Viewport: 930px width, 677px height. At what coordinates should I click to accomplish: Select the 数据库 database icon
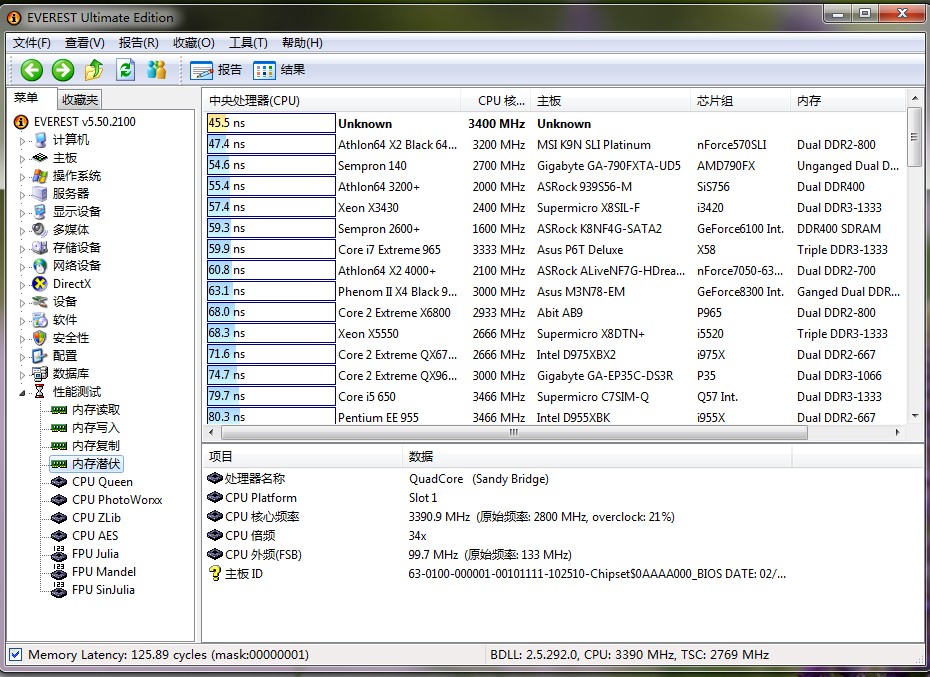click(x=40, y=374)
